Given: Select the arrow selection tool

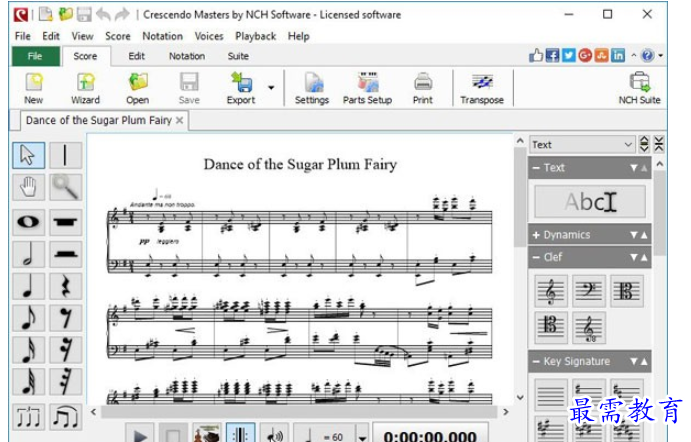Looking at the screenshot, I should point(29,155).
